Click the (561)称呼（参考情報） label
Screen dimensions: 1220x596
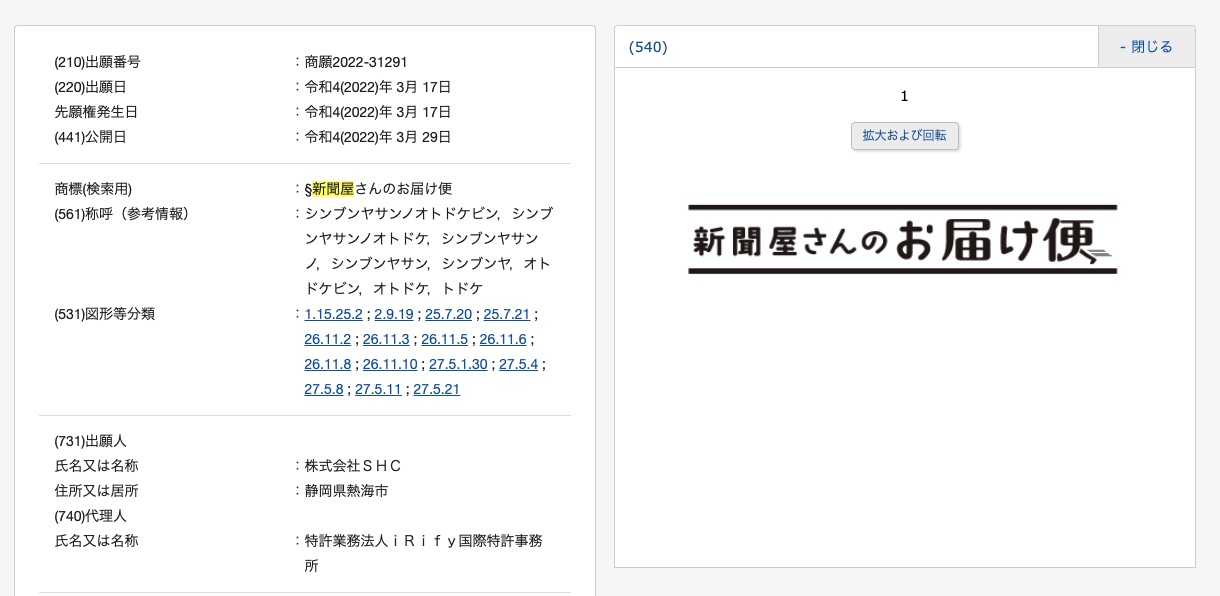click(x=122, y=214)
